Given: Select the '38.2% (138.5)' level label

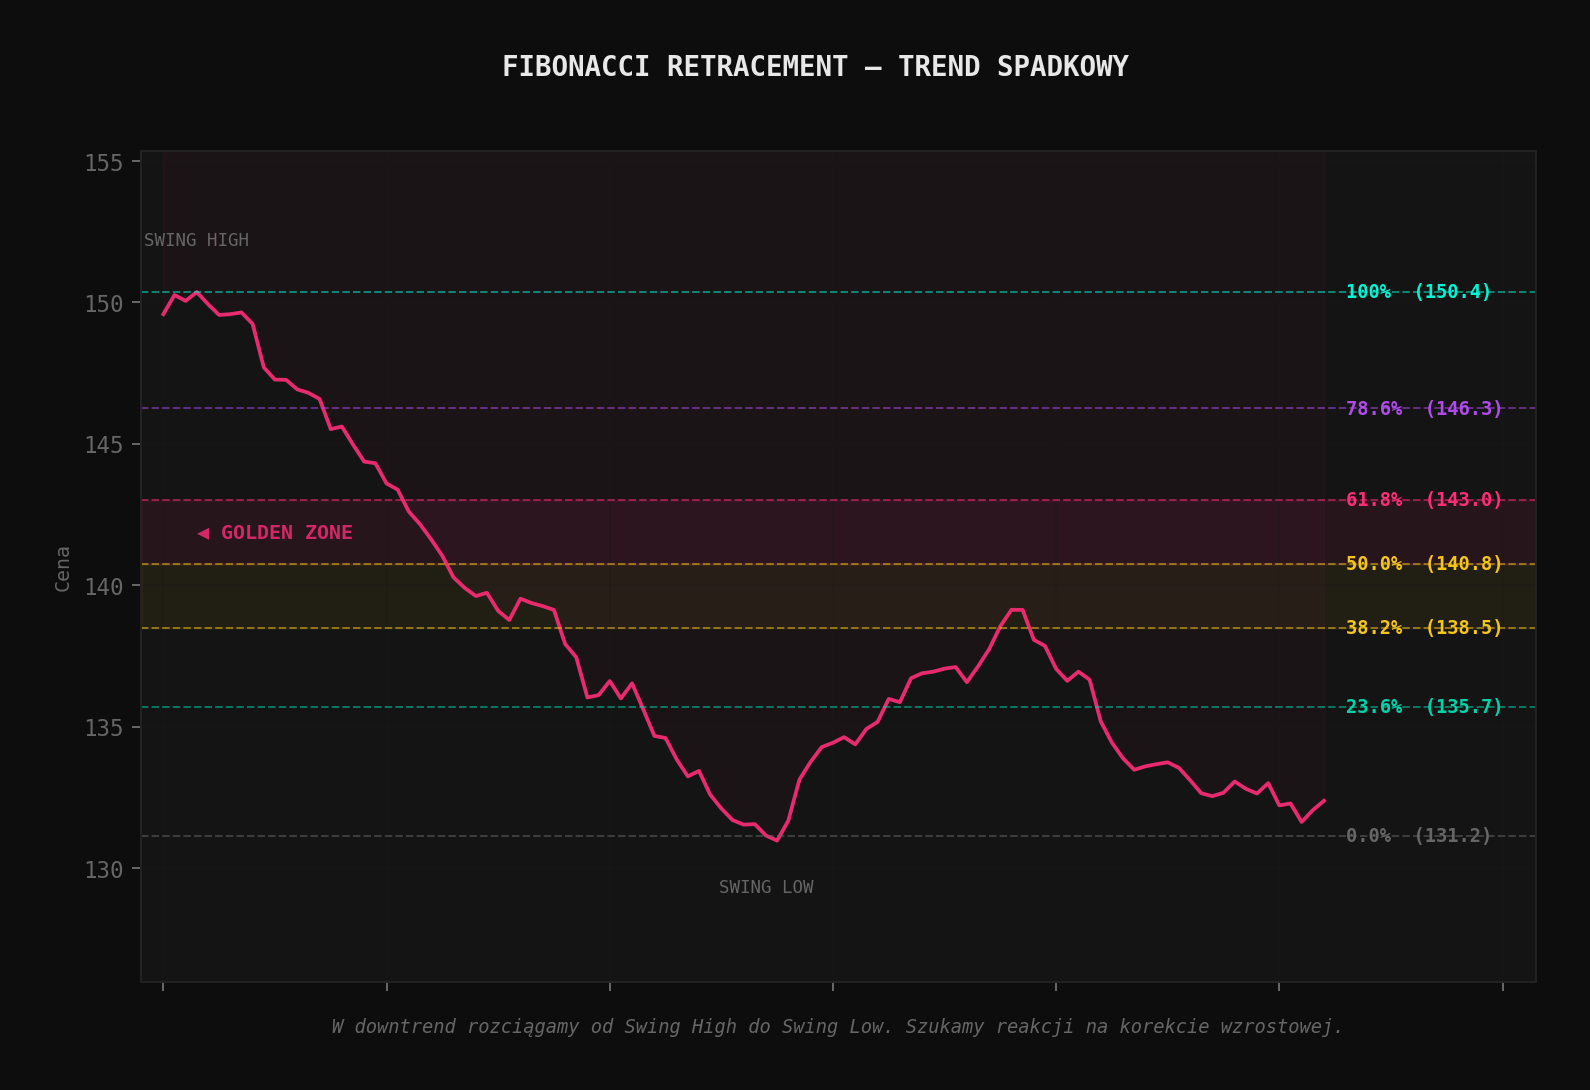Looking at the screenshot, I should tap(1424, 628).
